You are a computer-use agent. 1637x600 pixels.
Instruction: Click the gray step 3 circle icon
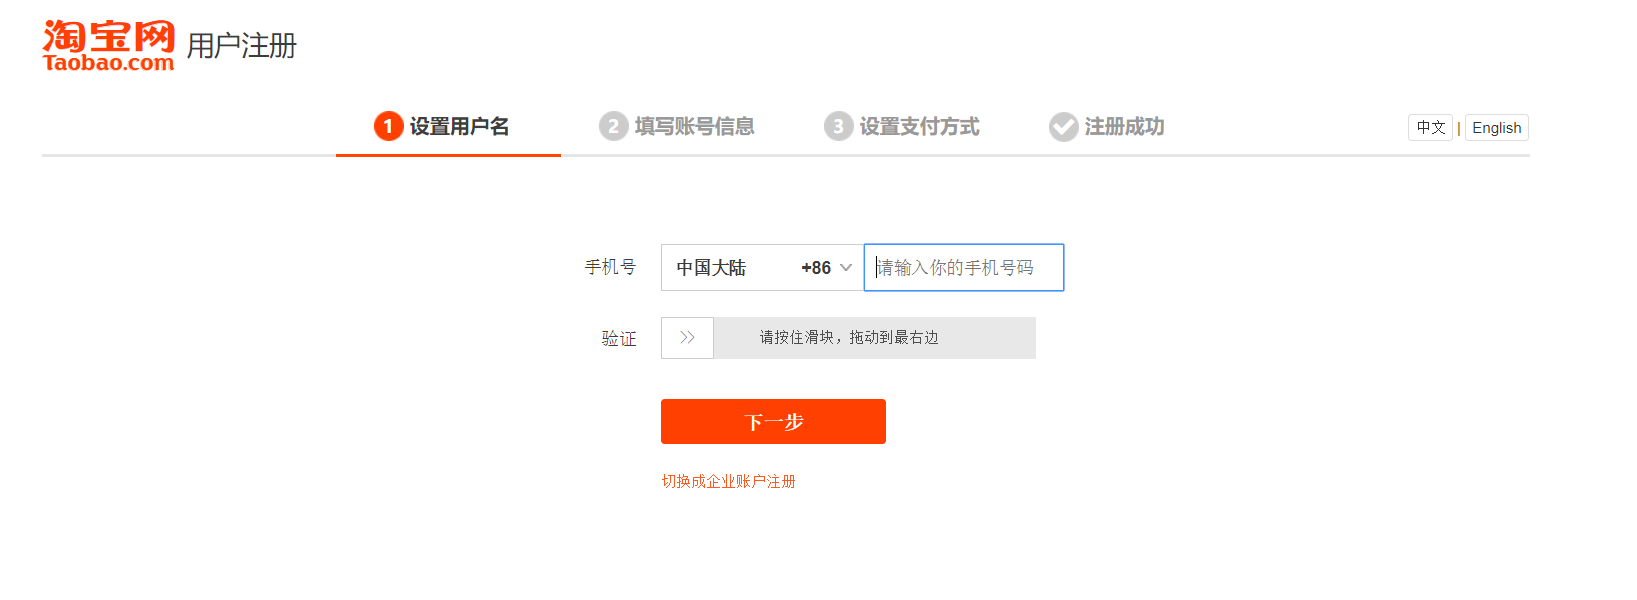click(x=838, y=127)
